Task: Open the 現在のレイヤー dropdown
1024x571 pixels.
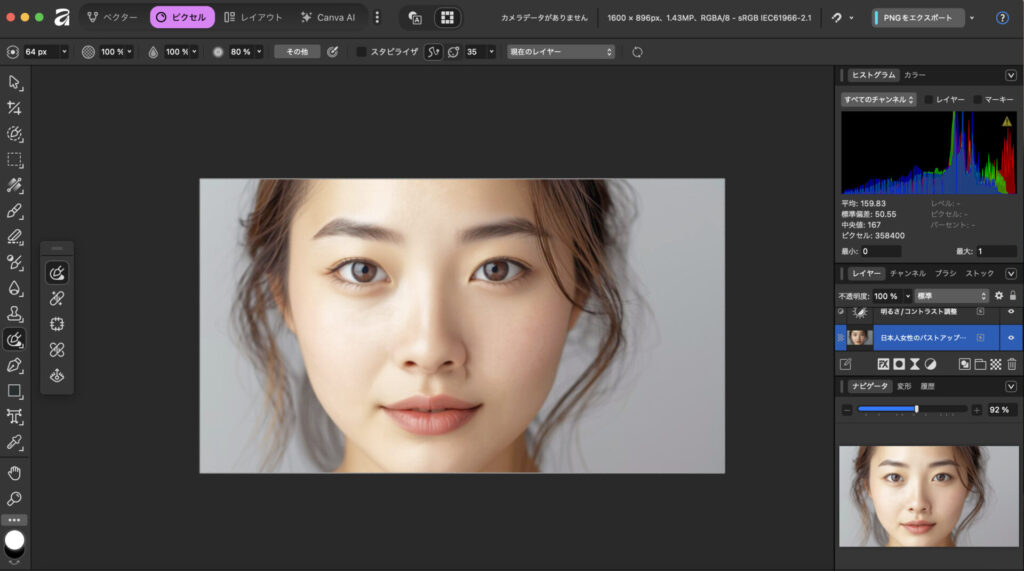Action: [560, 52]
